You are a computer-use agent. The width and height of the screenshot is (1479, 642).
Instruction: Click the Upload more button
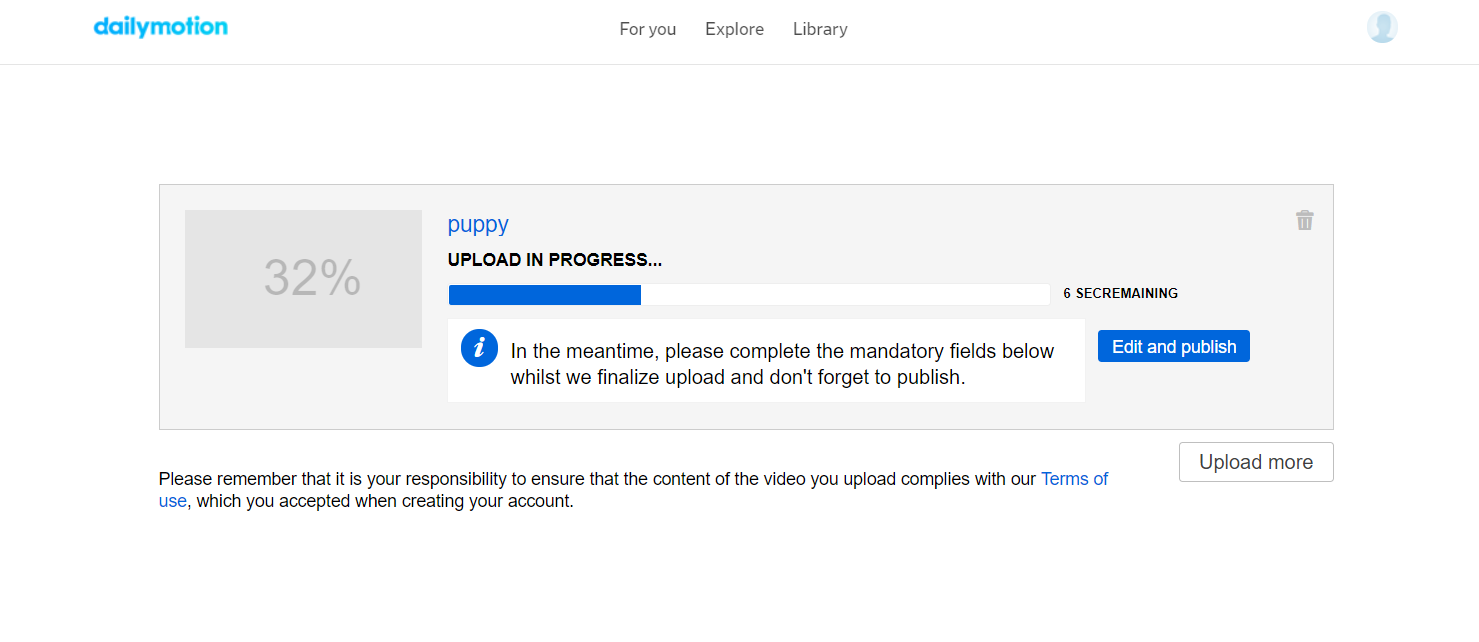point(1256,462)
